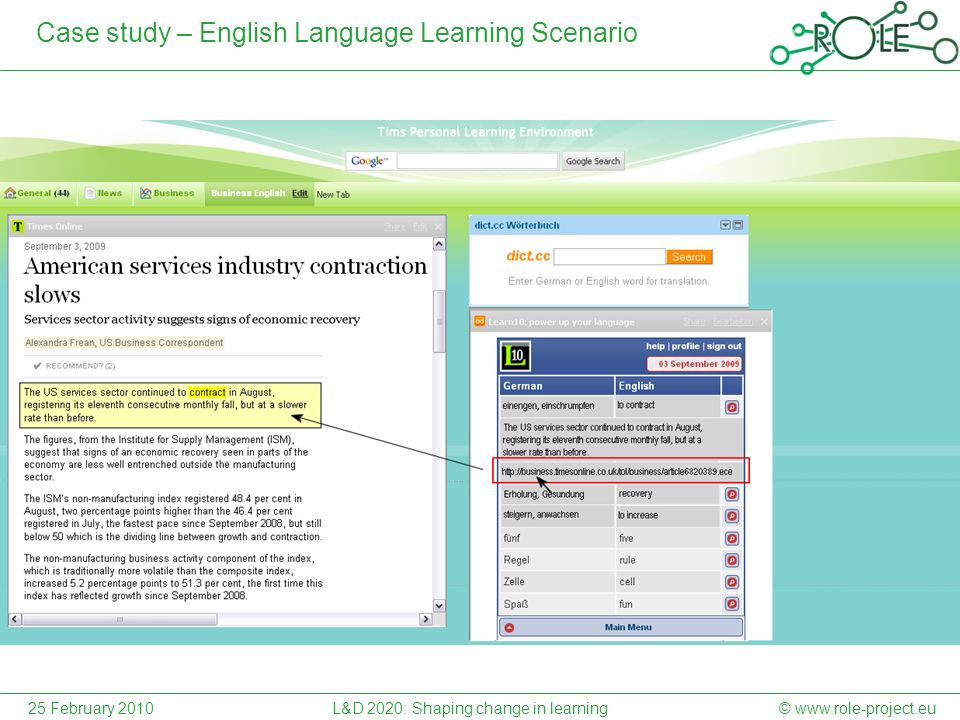Click the home icon on the General tab

10,193
